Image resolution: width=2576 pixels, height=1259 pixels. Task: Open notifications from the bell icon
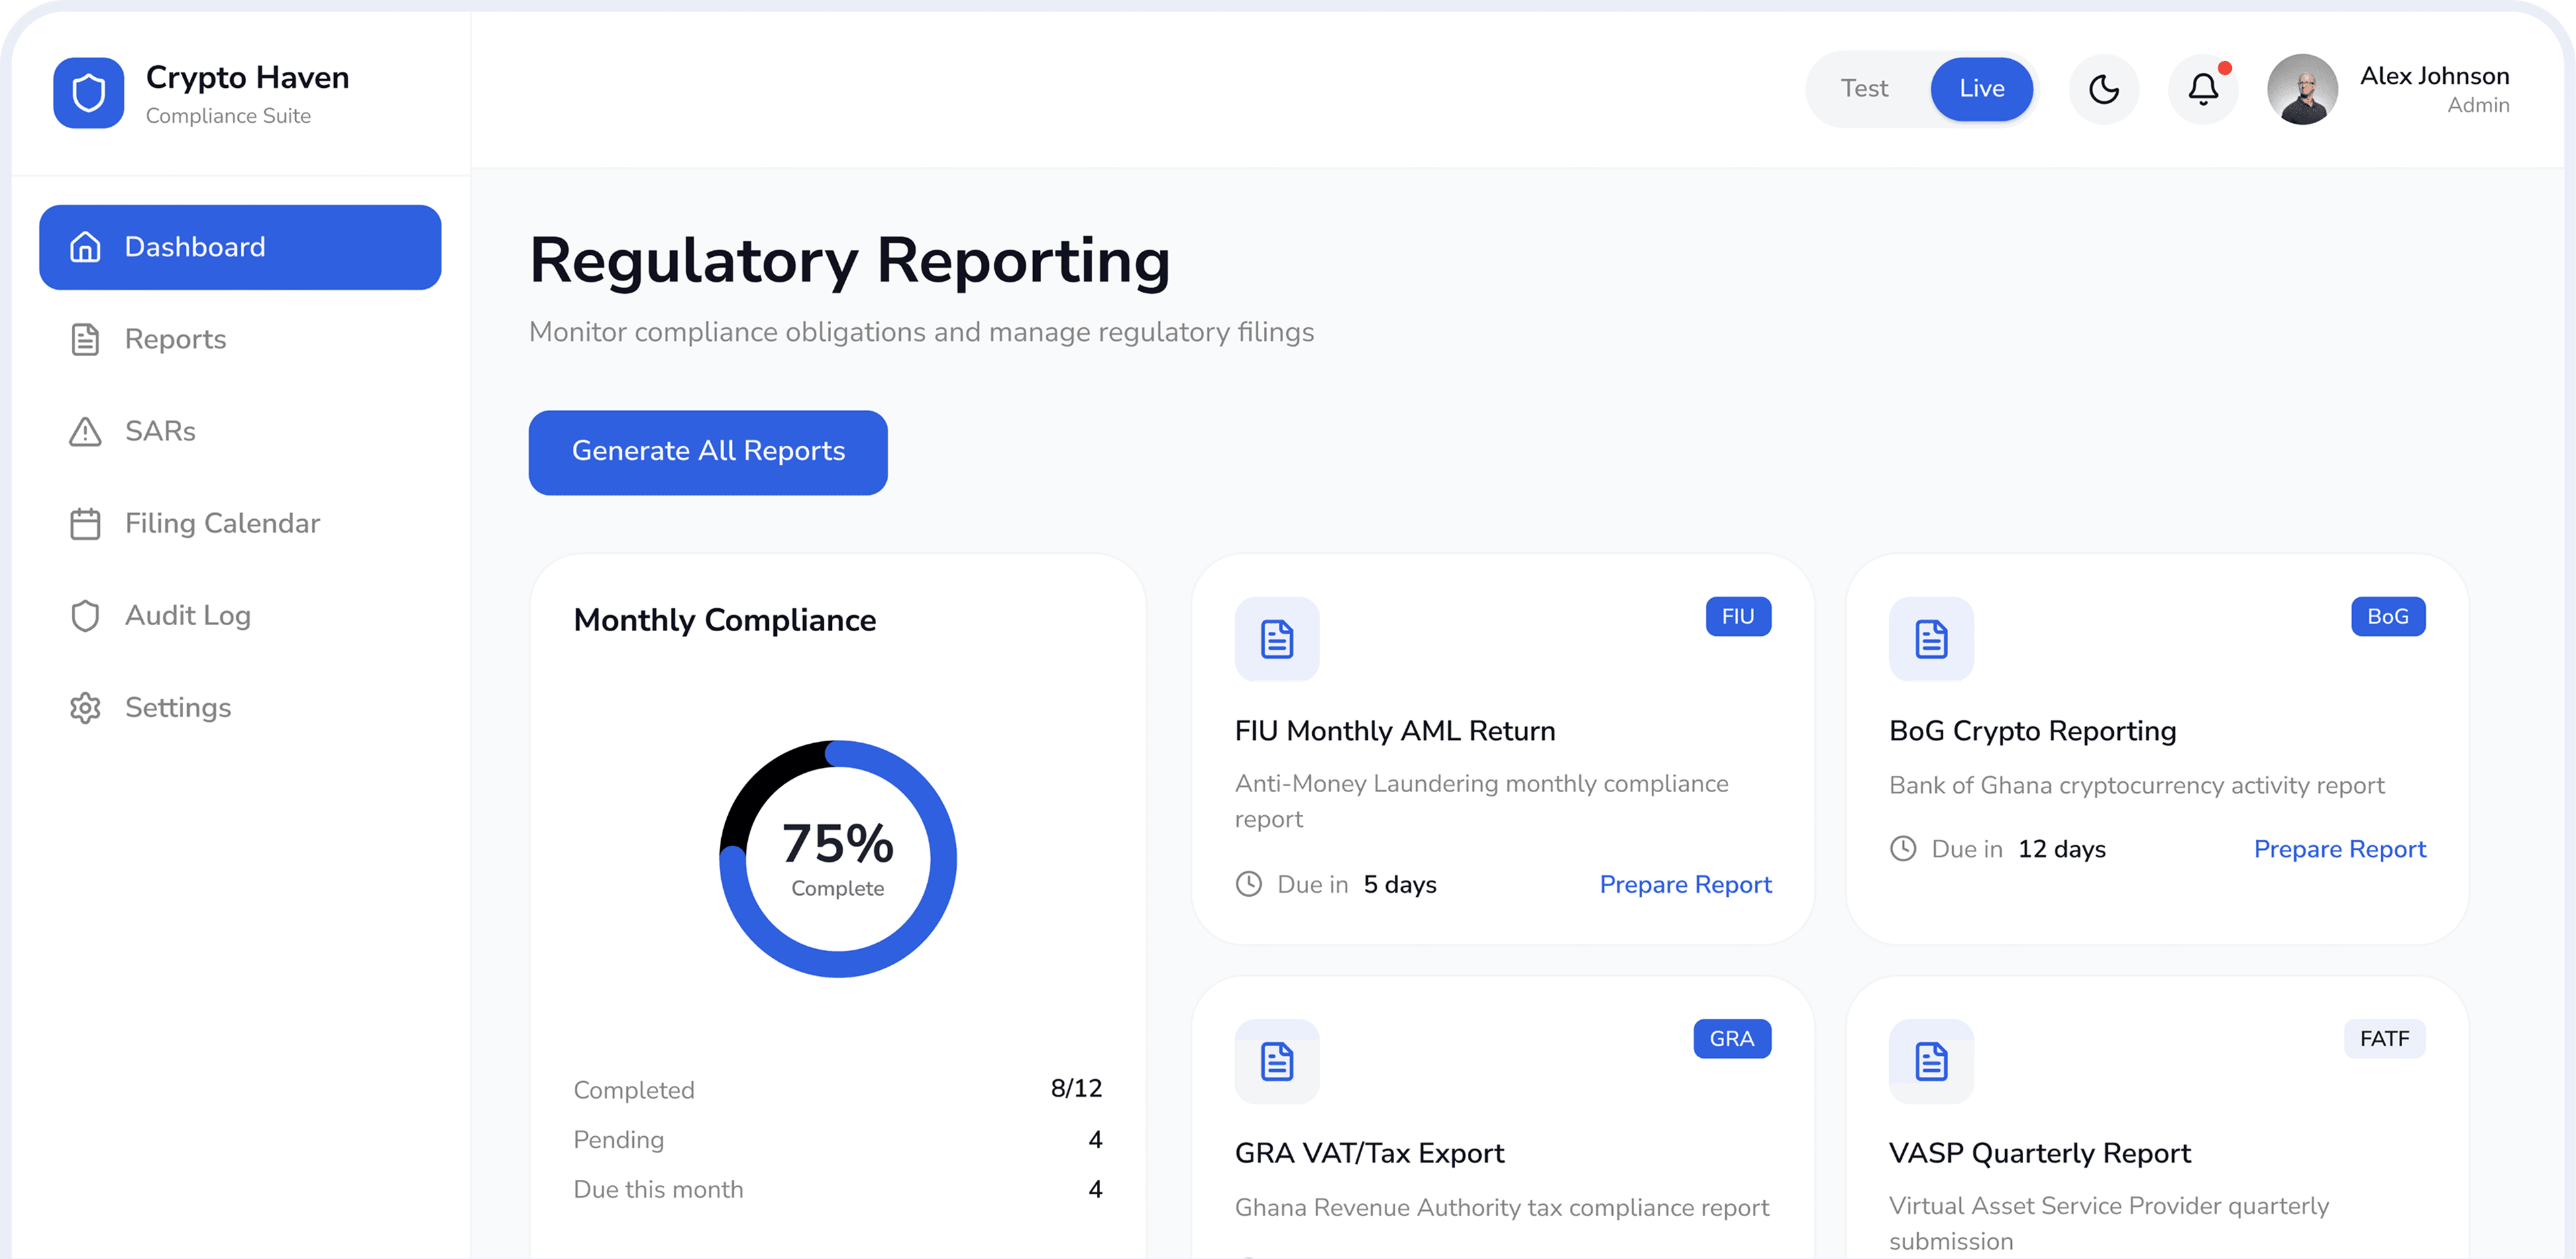[2202, 89]
